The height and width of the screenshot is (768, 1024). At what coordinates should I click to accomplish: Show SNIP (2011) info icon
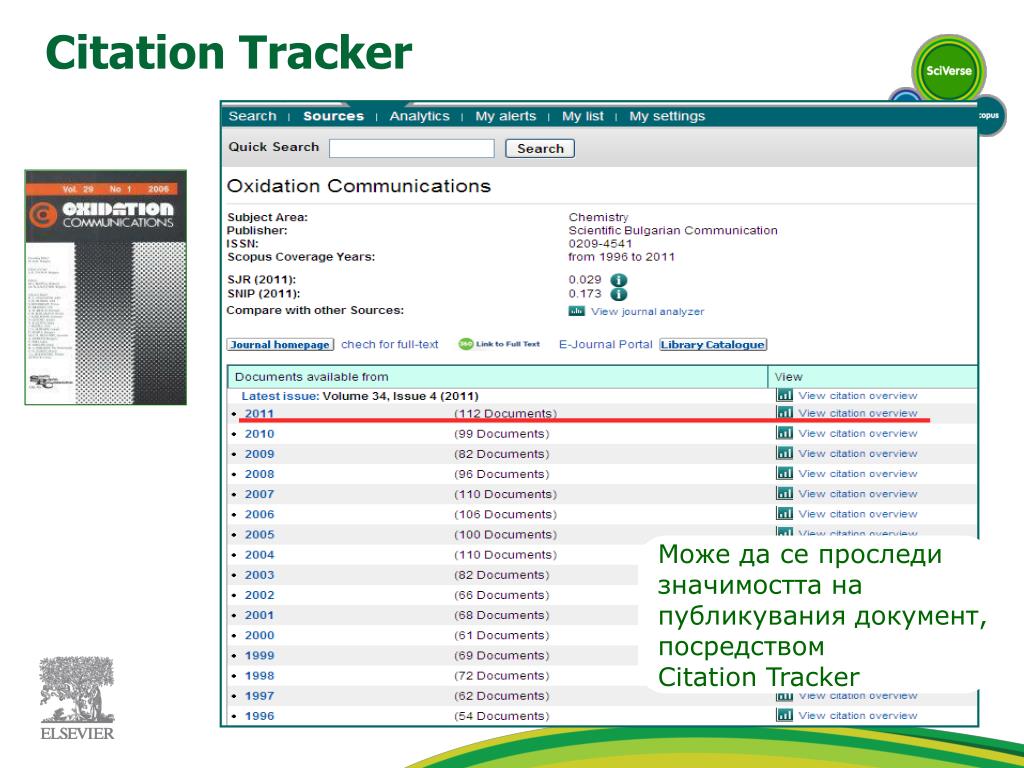point(618,295)
